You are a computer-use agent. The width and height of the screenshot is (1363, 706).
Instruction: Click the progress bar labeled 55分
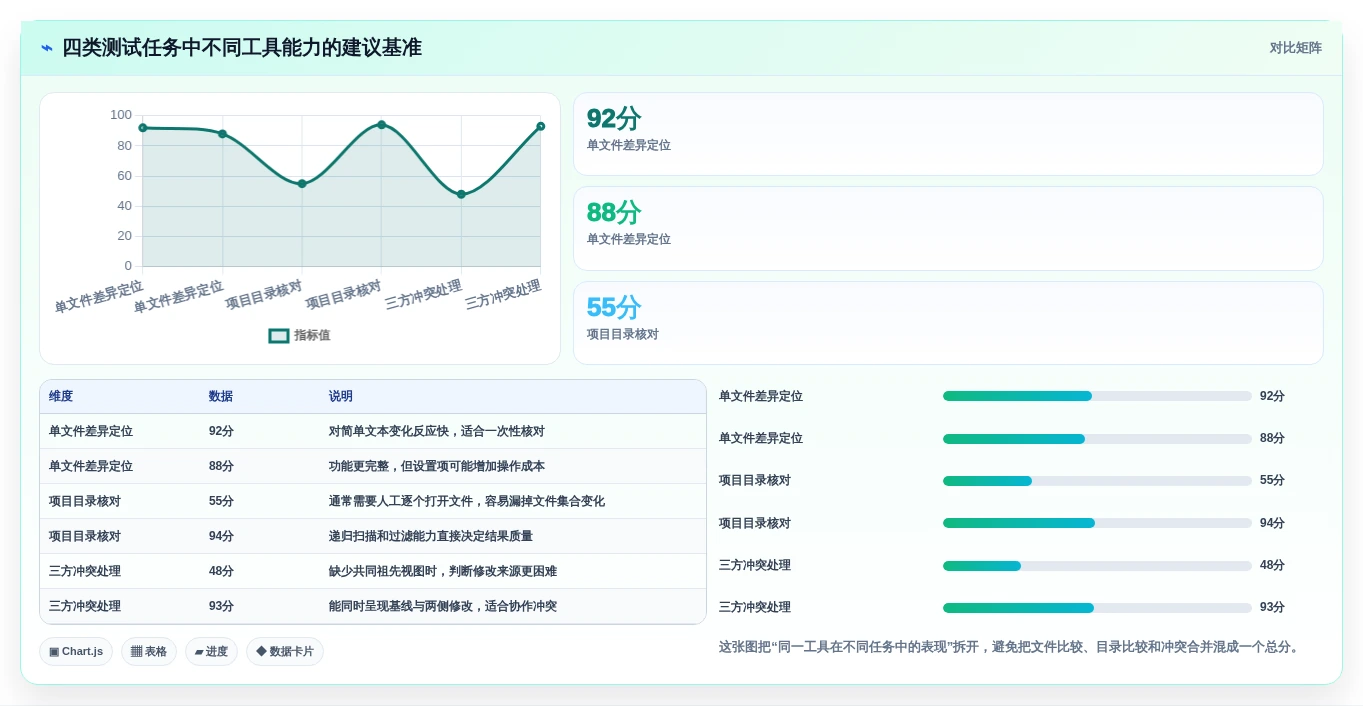tap(1097, 481)
